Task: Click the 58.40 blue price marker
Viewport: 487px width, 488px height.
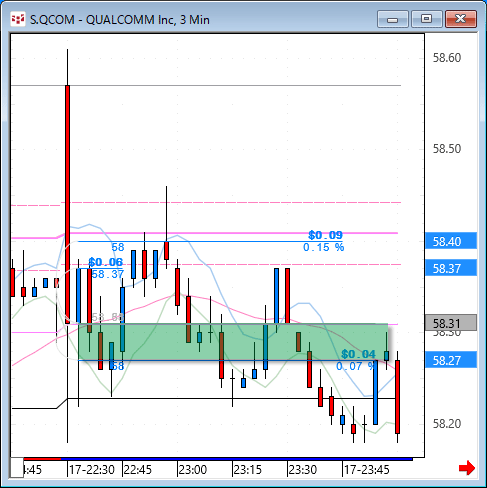Action: (x=451, y=241)
